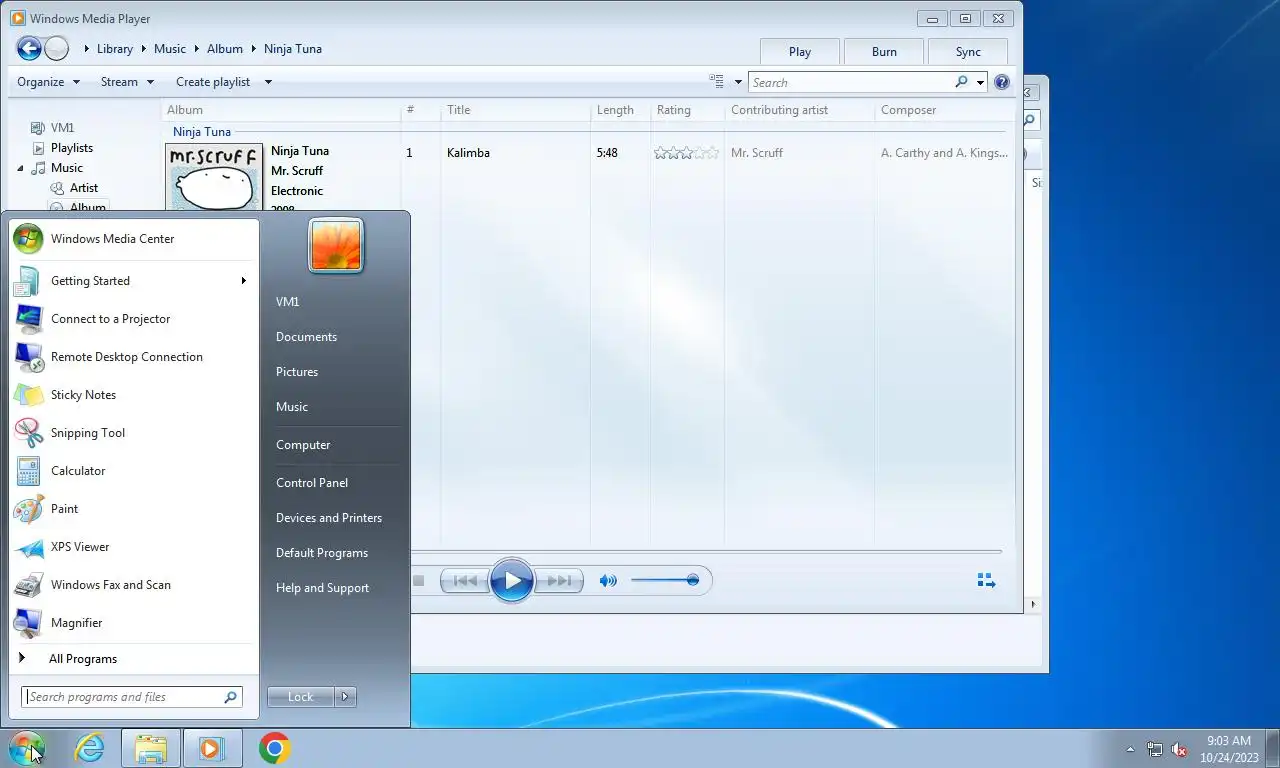This screenshot has width=1280, height=768.
Task: Switch to the Play tab
Action: 800,52
